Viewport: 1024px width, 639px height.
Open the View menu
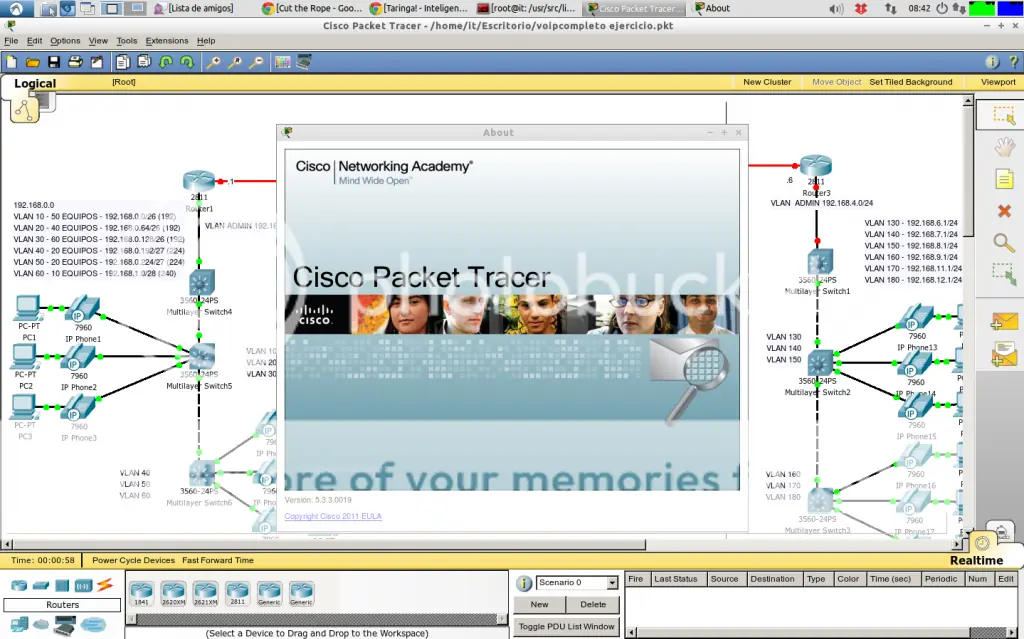point(98,41)
